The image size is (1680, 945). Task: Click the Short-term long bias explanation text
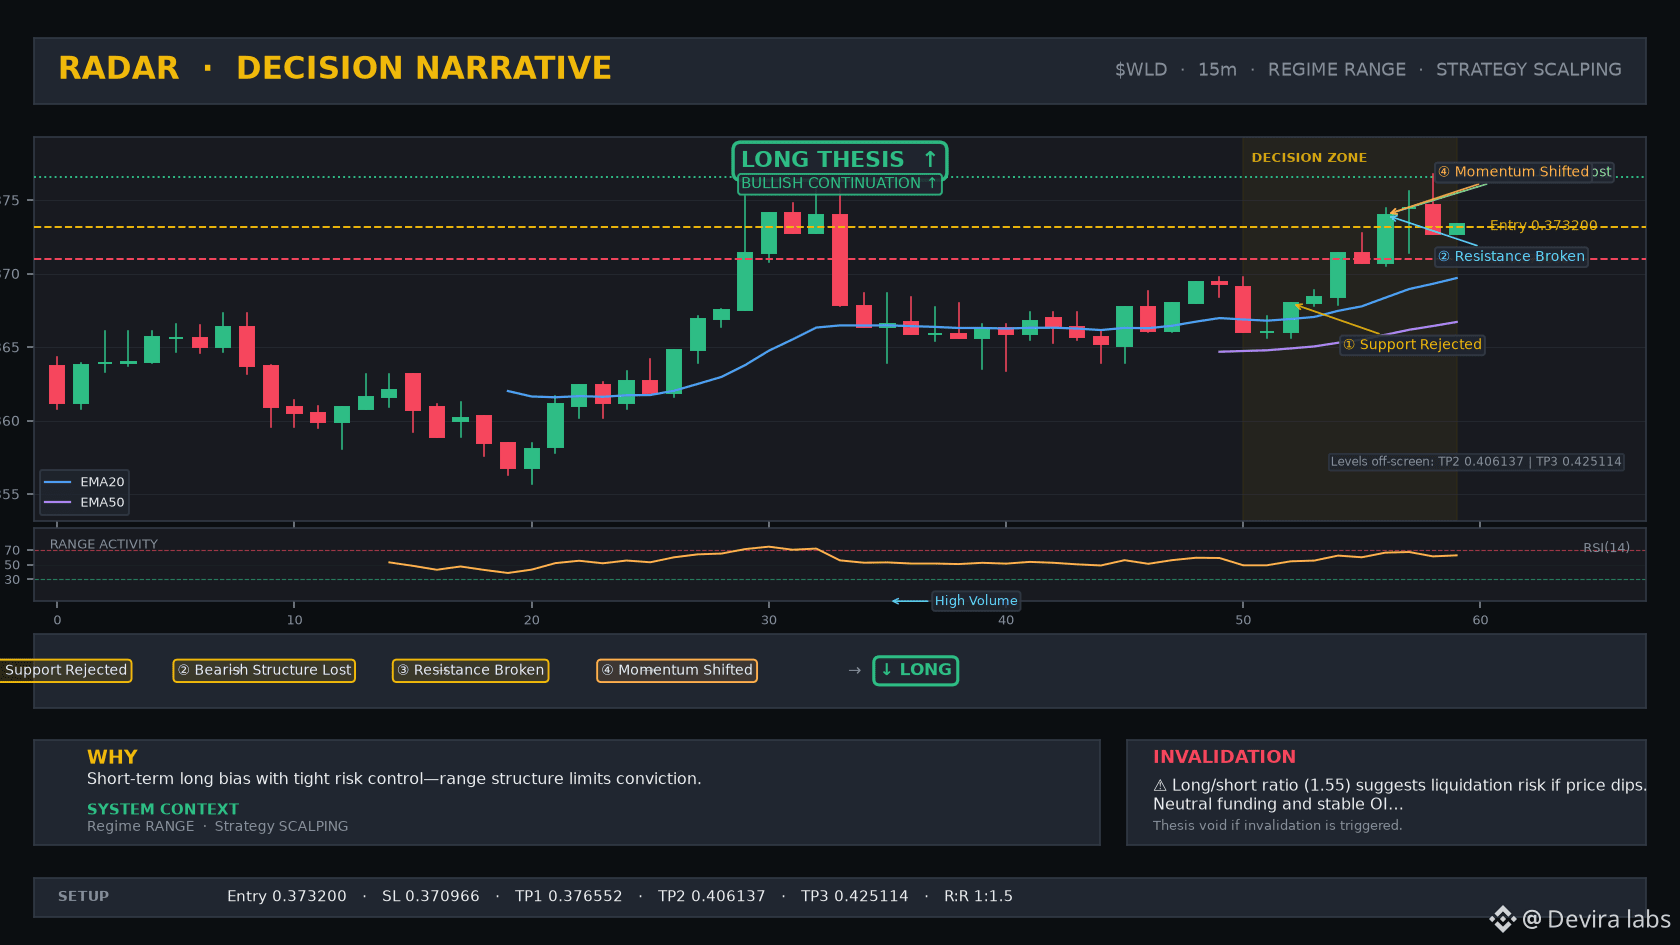coord(394,779)
